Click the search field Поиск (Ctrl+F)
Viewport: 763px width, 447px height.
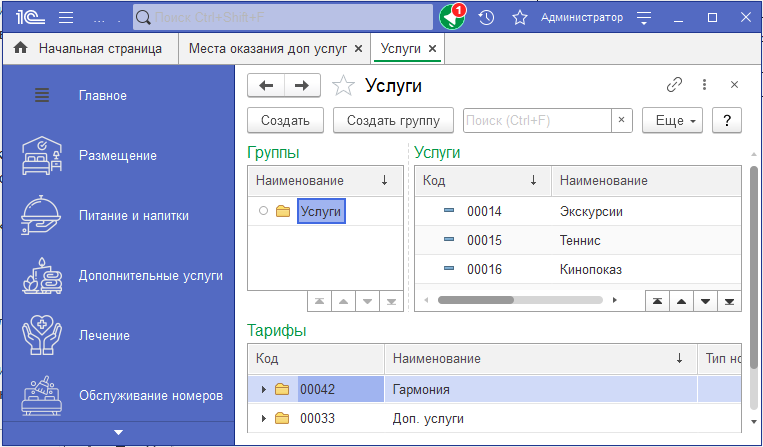(537, 120)
